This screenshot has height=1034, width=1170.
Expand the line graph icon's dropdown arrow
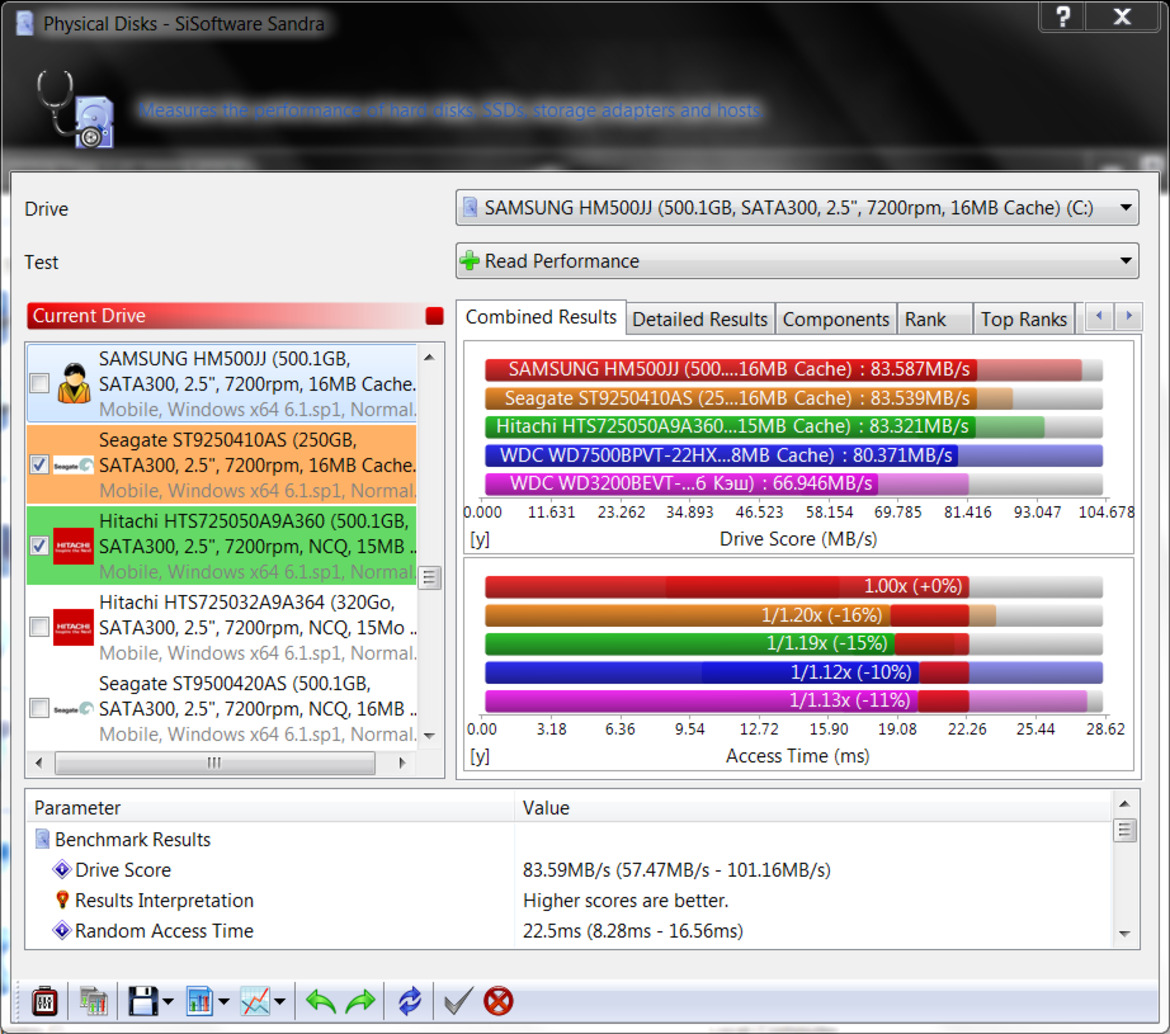click(280, 1001)
